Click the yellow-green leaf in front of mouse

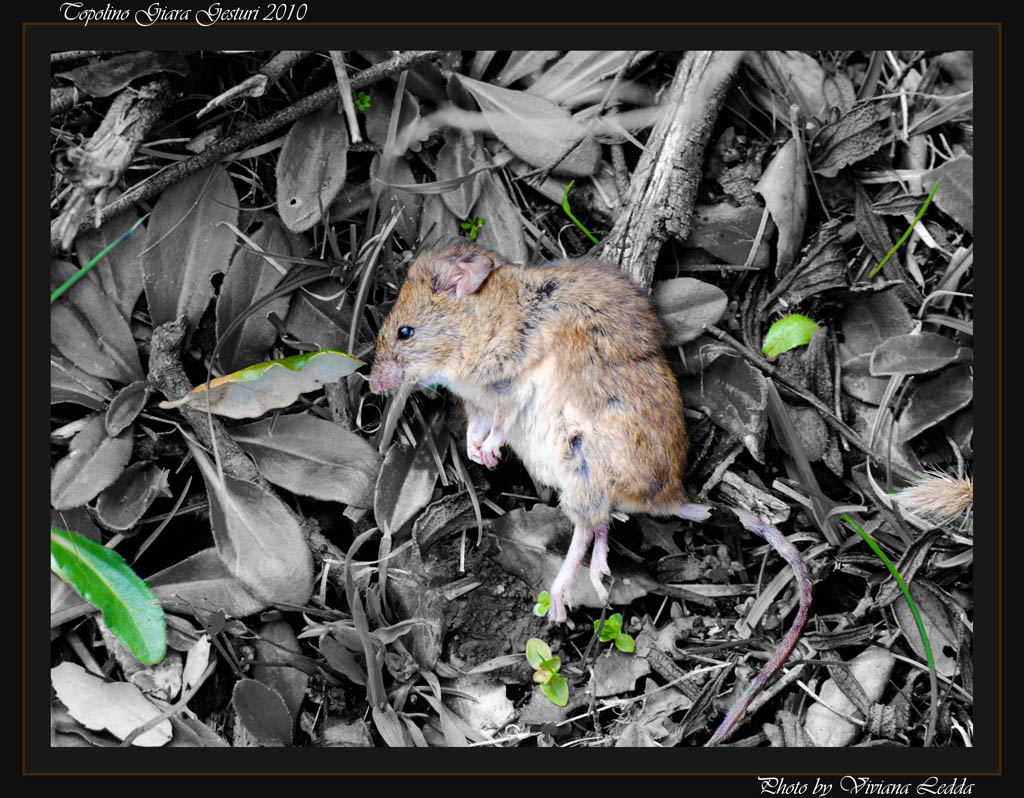click(270, 383)
